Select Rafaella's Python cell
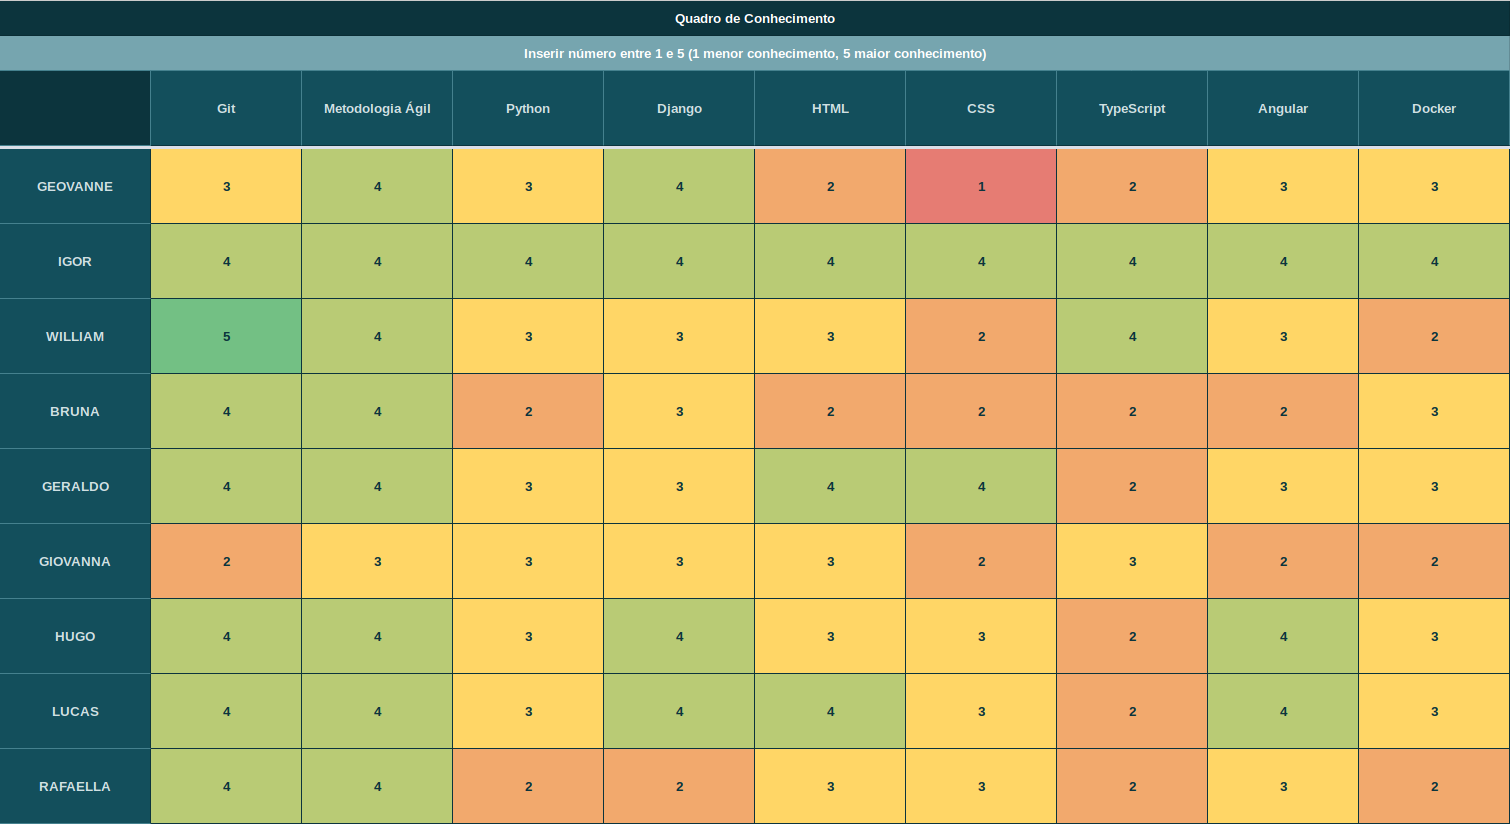This screenshot has width=1510, height=824. coord(528,786)
